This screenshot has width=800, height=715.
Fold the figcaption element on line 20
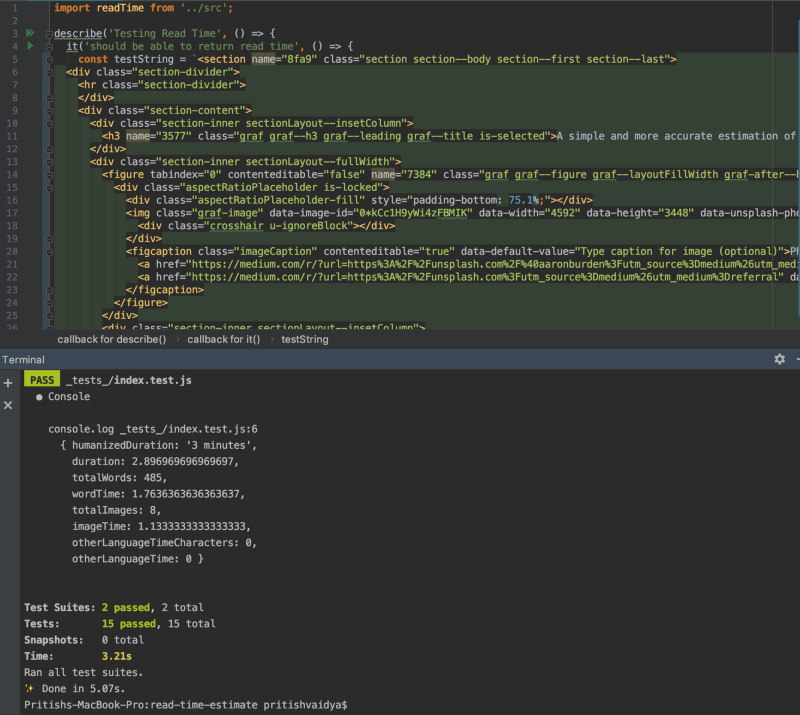[x=49, y=252]
